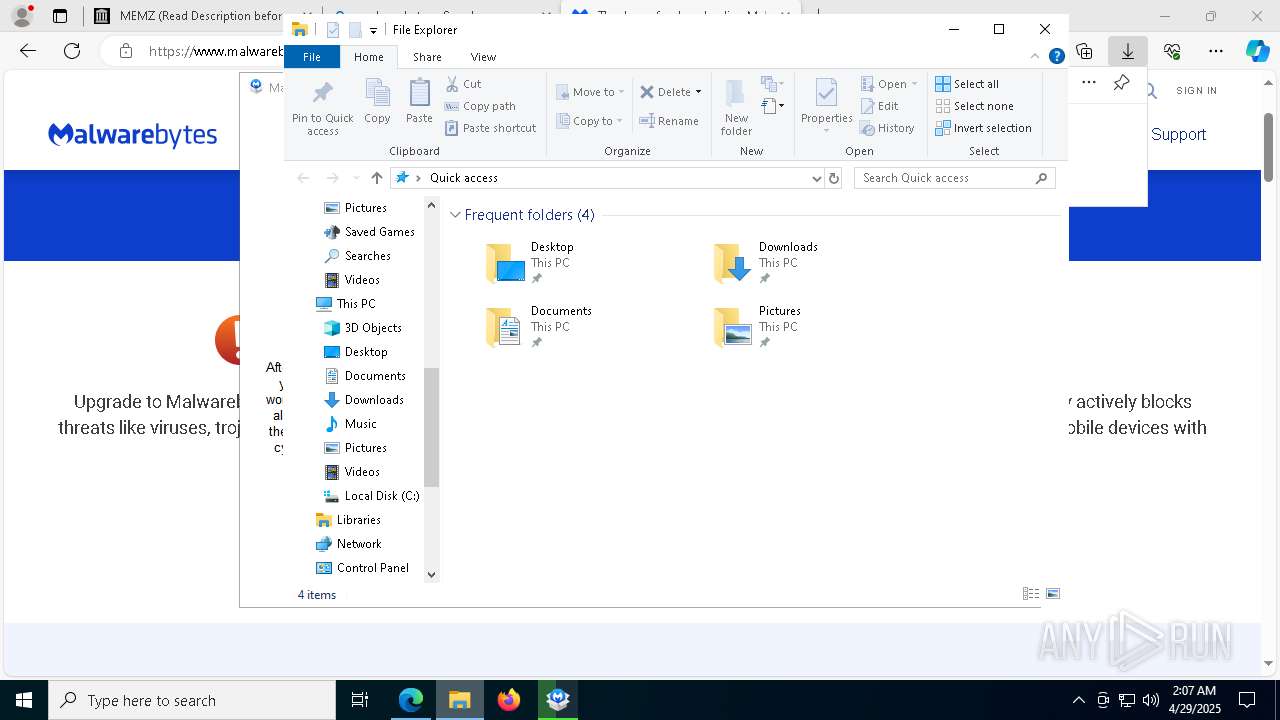The height and width of the screenshot is (720, 1280).
Task: Collapse the Frequent folders group
Action: click(x=455, y=215)
